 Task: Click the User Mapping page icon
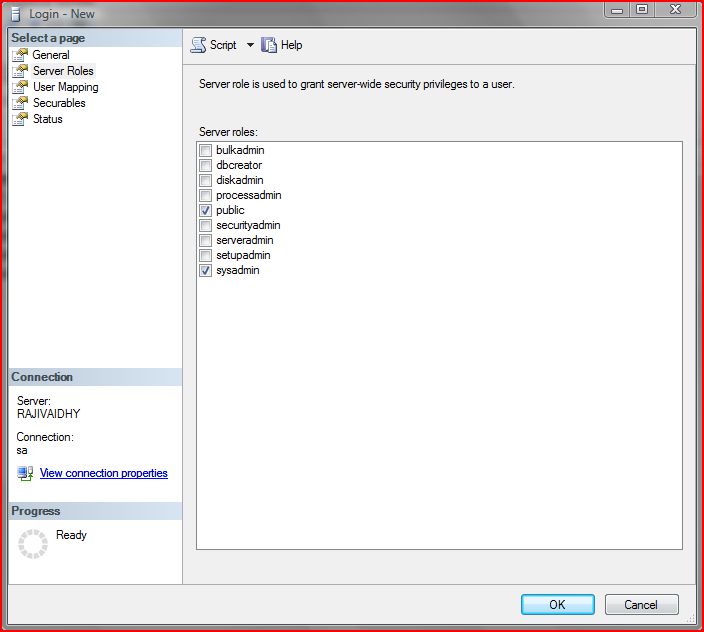coord(19,87)
